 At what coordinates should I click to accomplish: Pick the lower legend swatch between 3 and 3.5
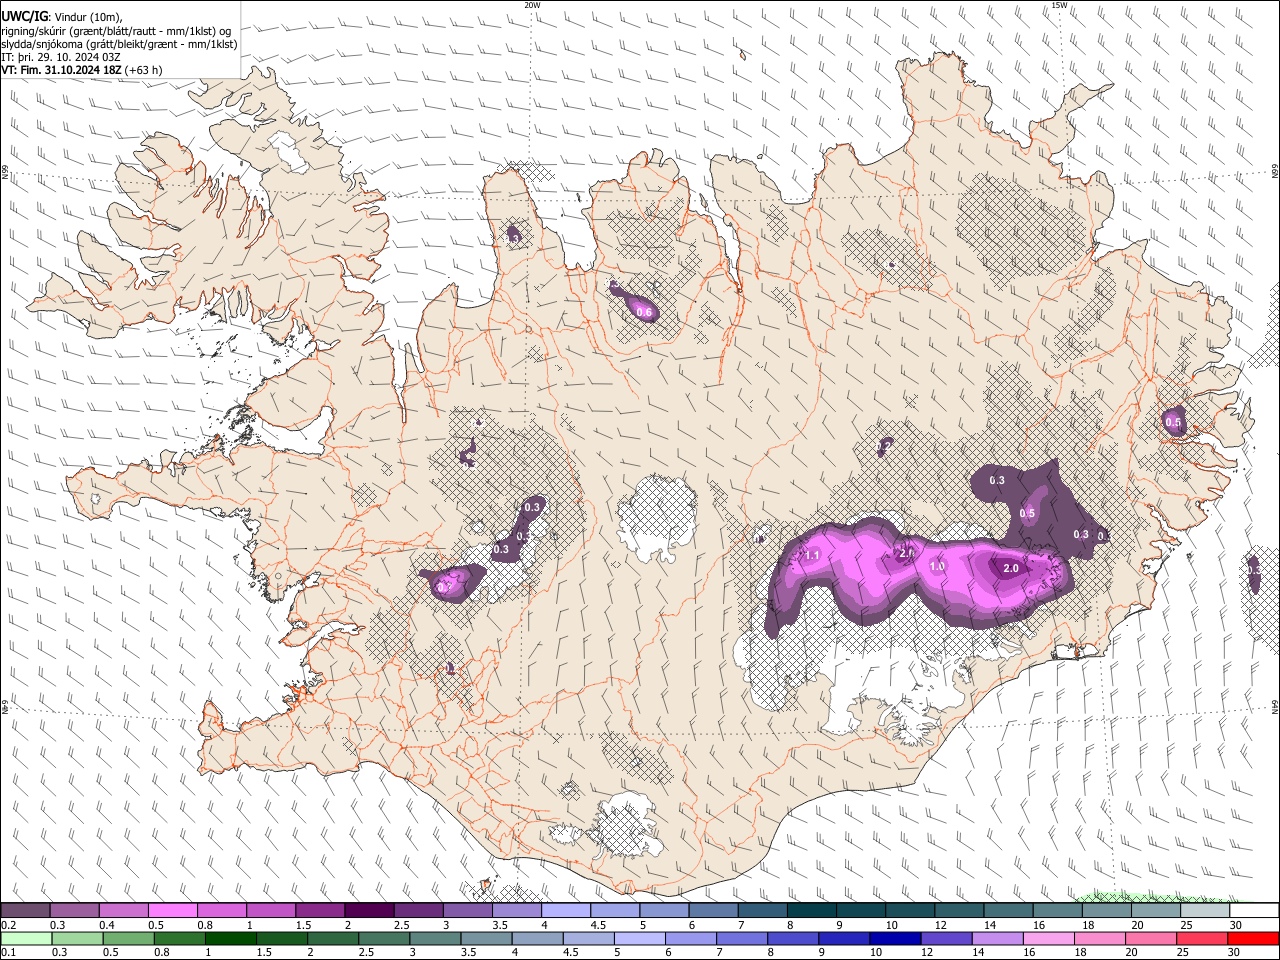click(435, 938)
